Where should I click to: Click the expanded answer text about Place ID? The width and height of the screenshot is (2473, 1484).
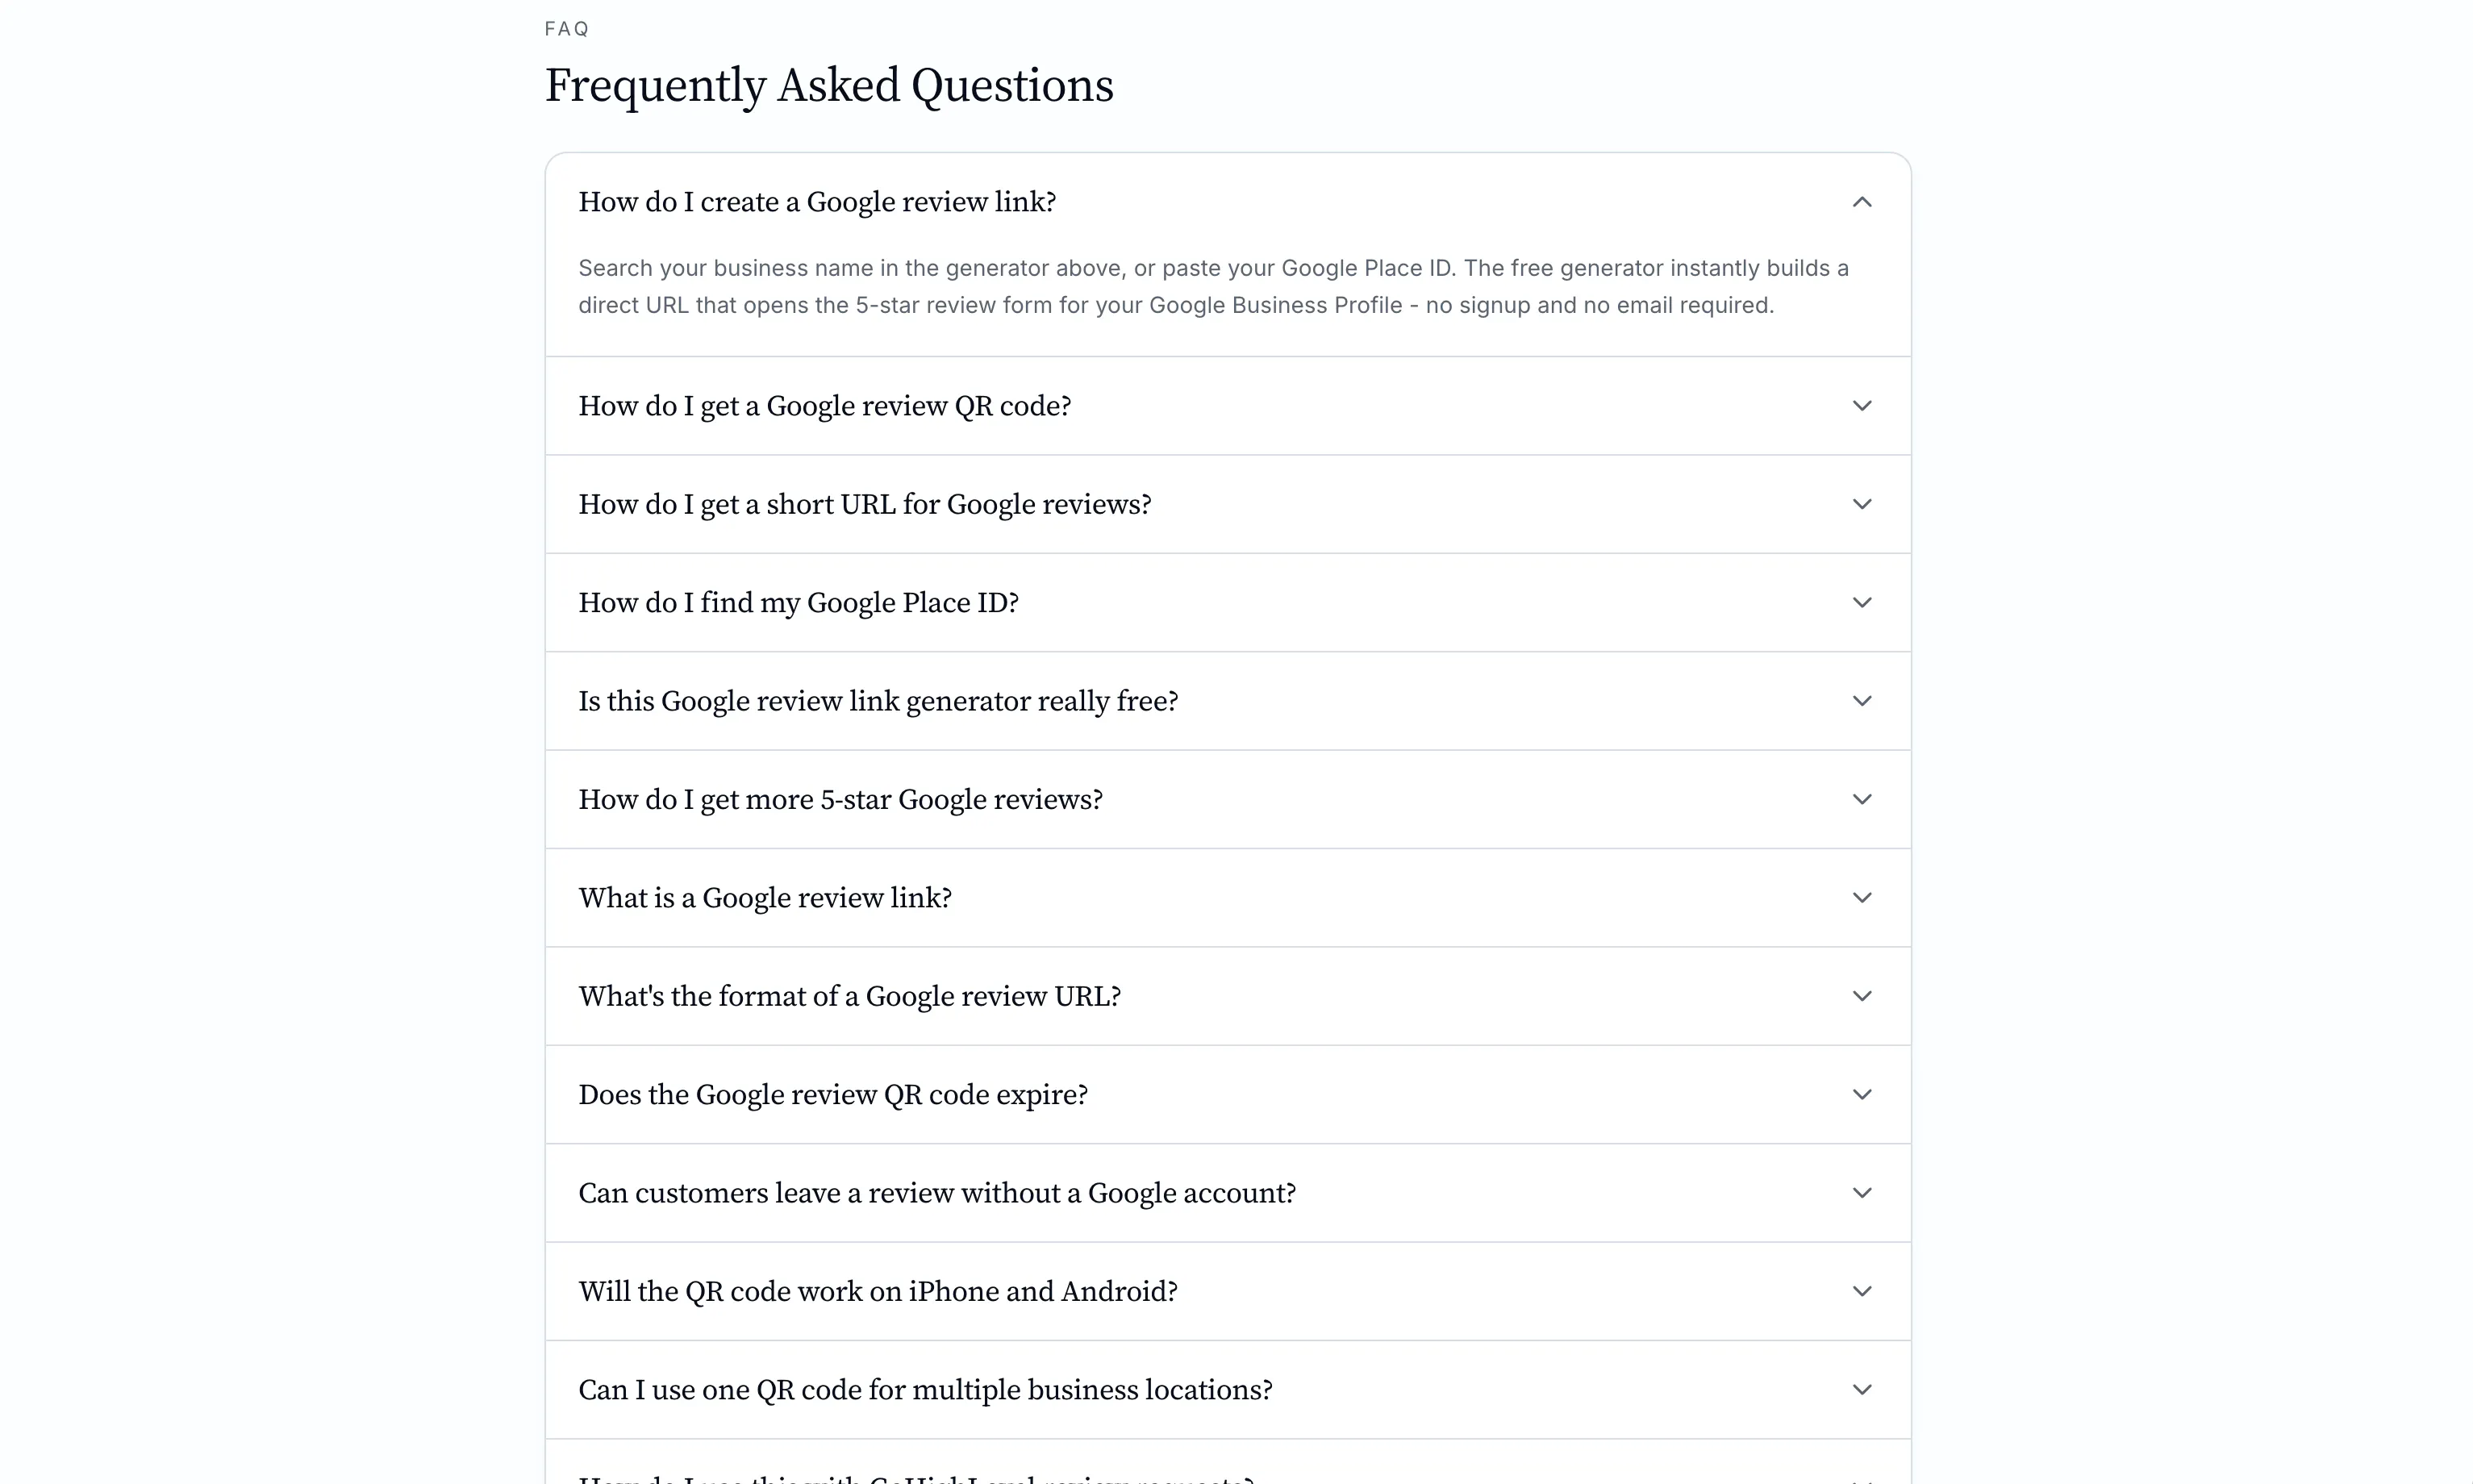point(1213,286)
